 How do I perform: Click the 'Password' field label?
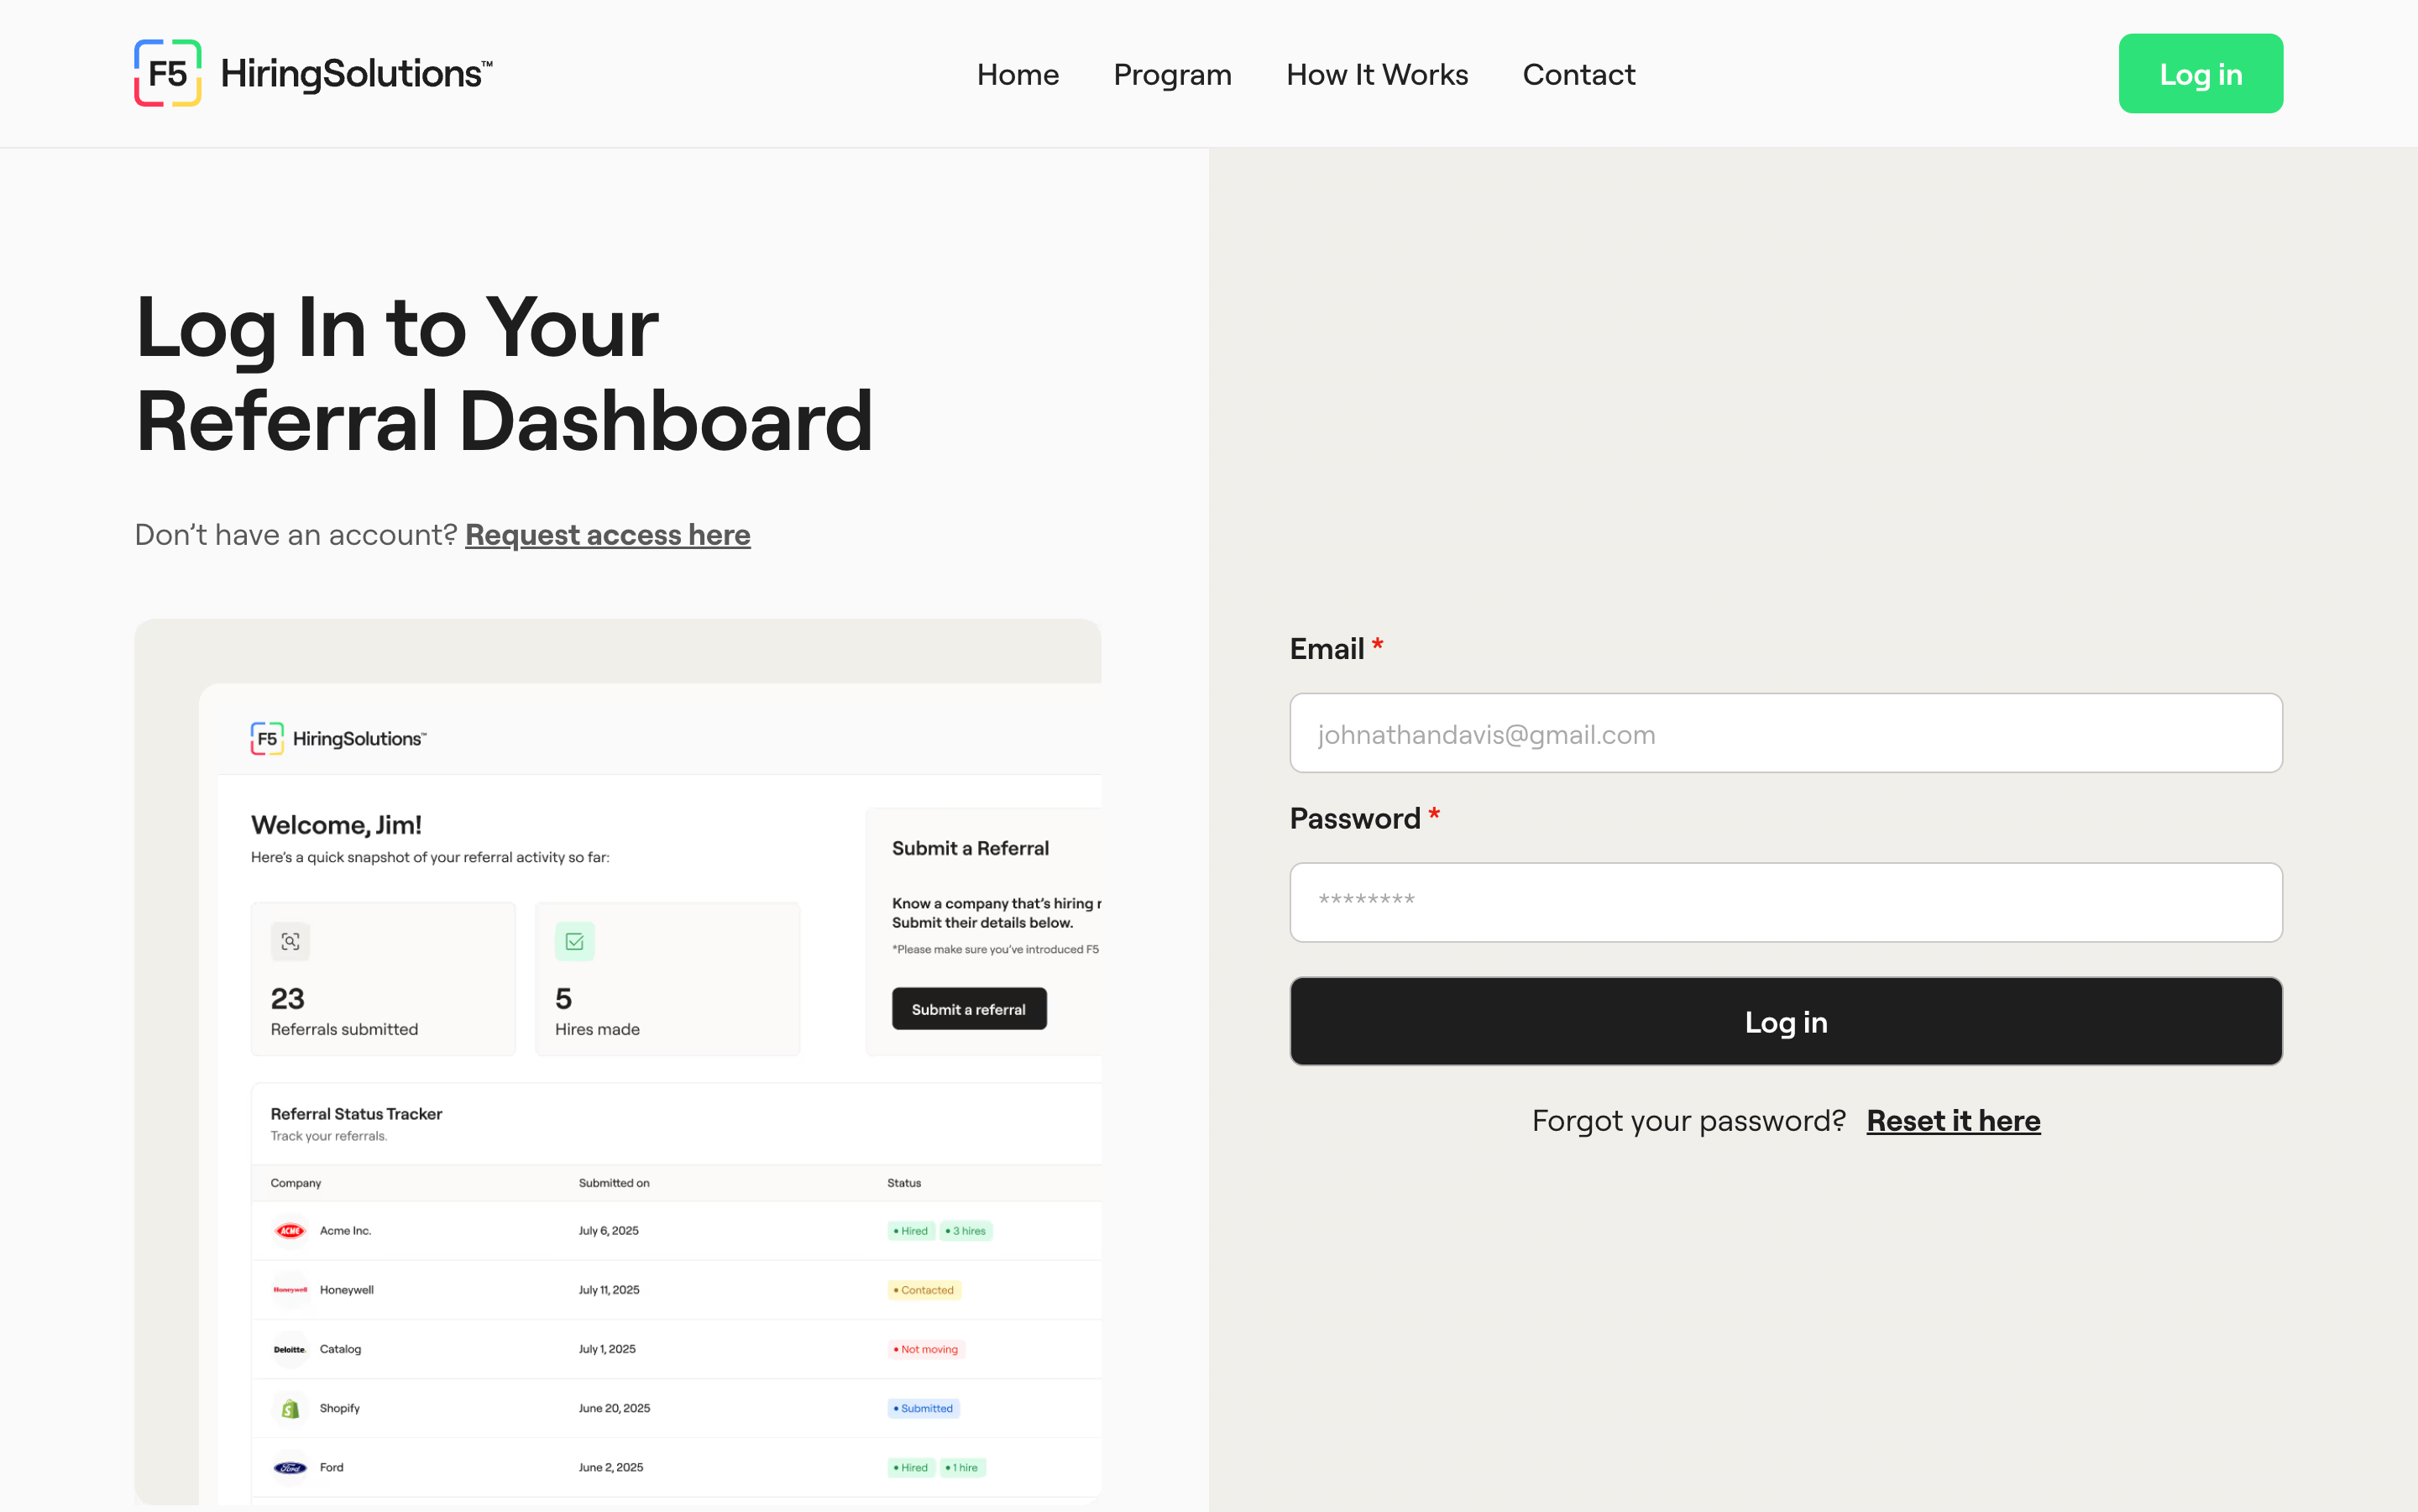1354,818
